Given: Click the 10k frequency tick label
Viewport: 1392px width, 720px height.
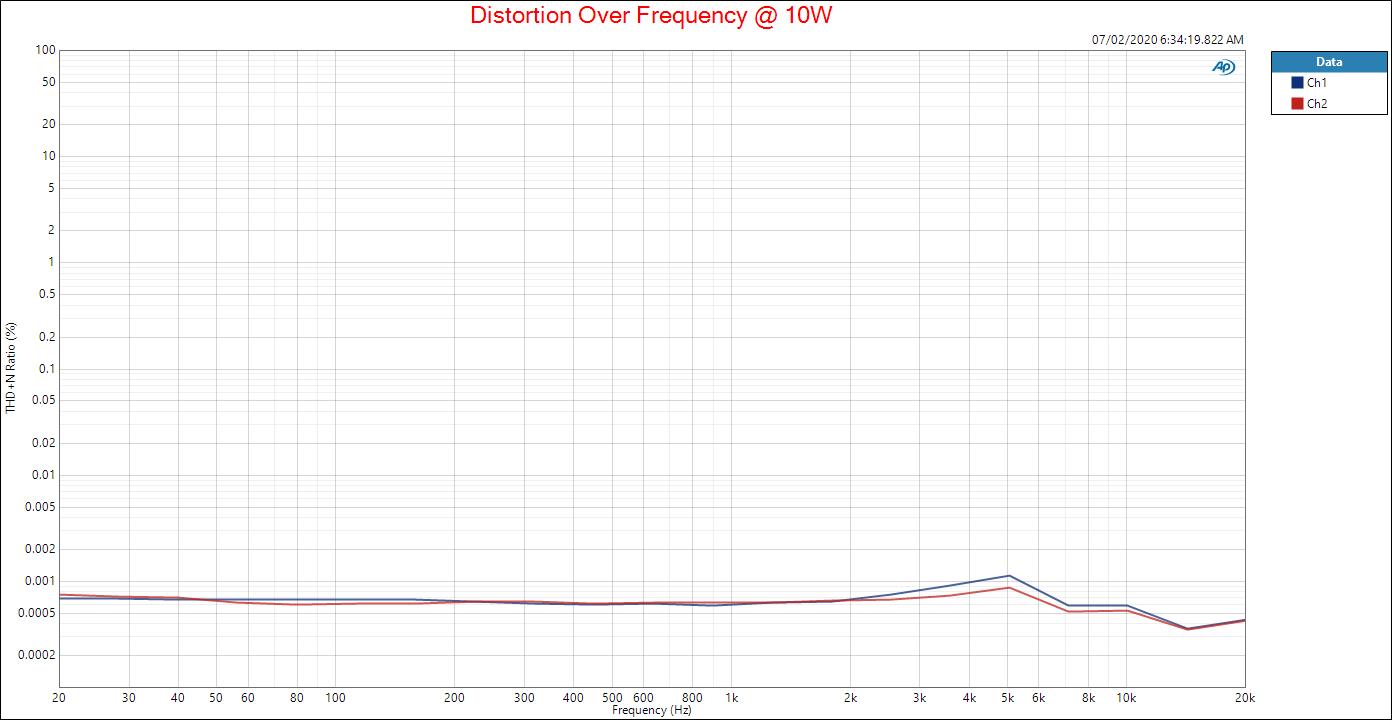Looking at the screenshot, I should 1126,698.
